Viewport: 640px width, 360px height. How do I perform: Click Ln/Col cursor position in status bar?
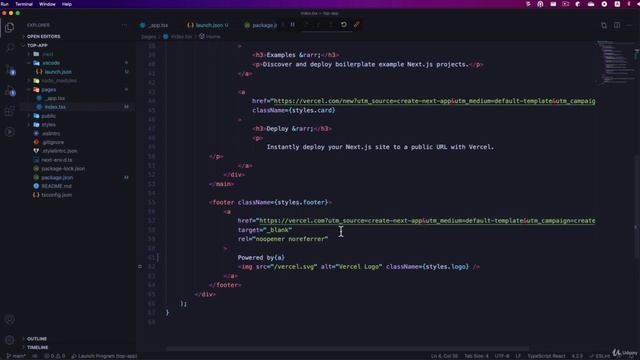tap(444, 356)
